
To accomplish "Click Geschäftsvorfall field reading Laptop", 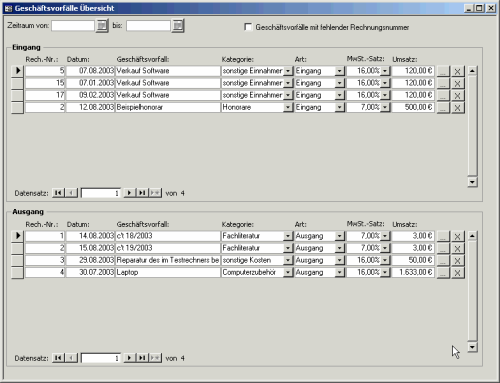I will click(168, 273).
